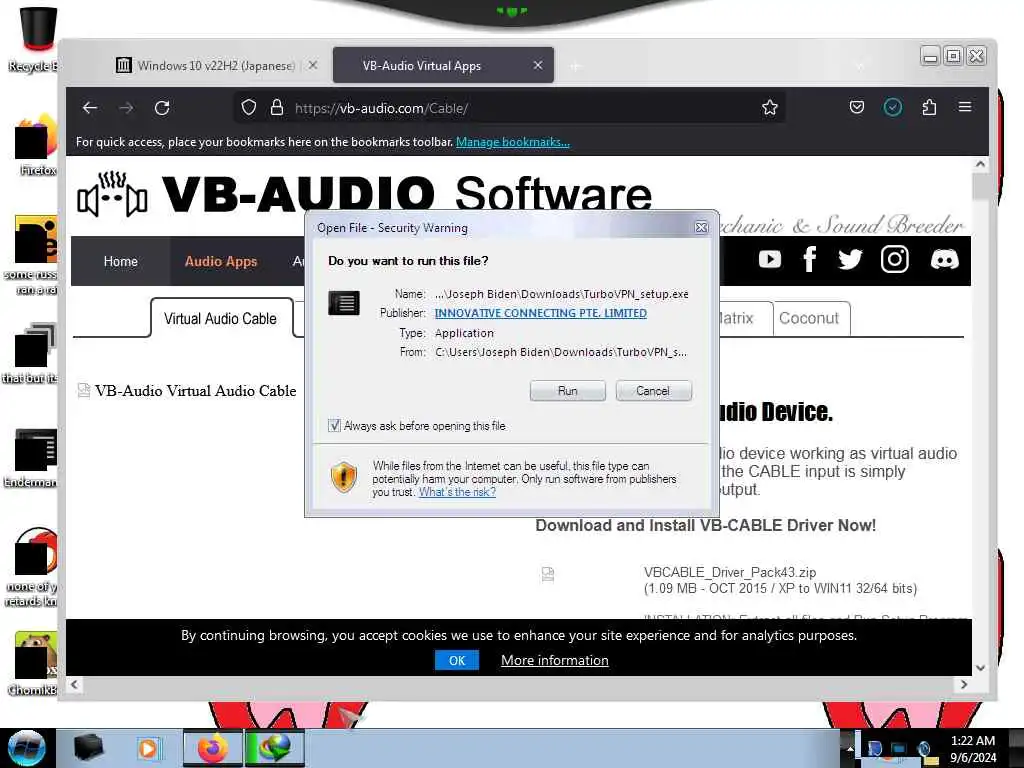Click the vertical scrollbar up arrow
The height and width of the screenshot is (768, 1024).
[980, 165]
